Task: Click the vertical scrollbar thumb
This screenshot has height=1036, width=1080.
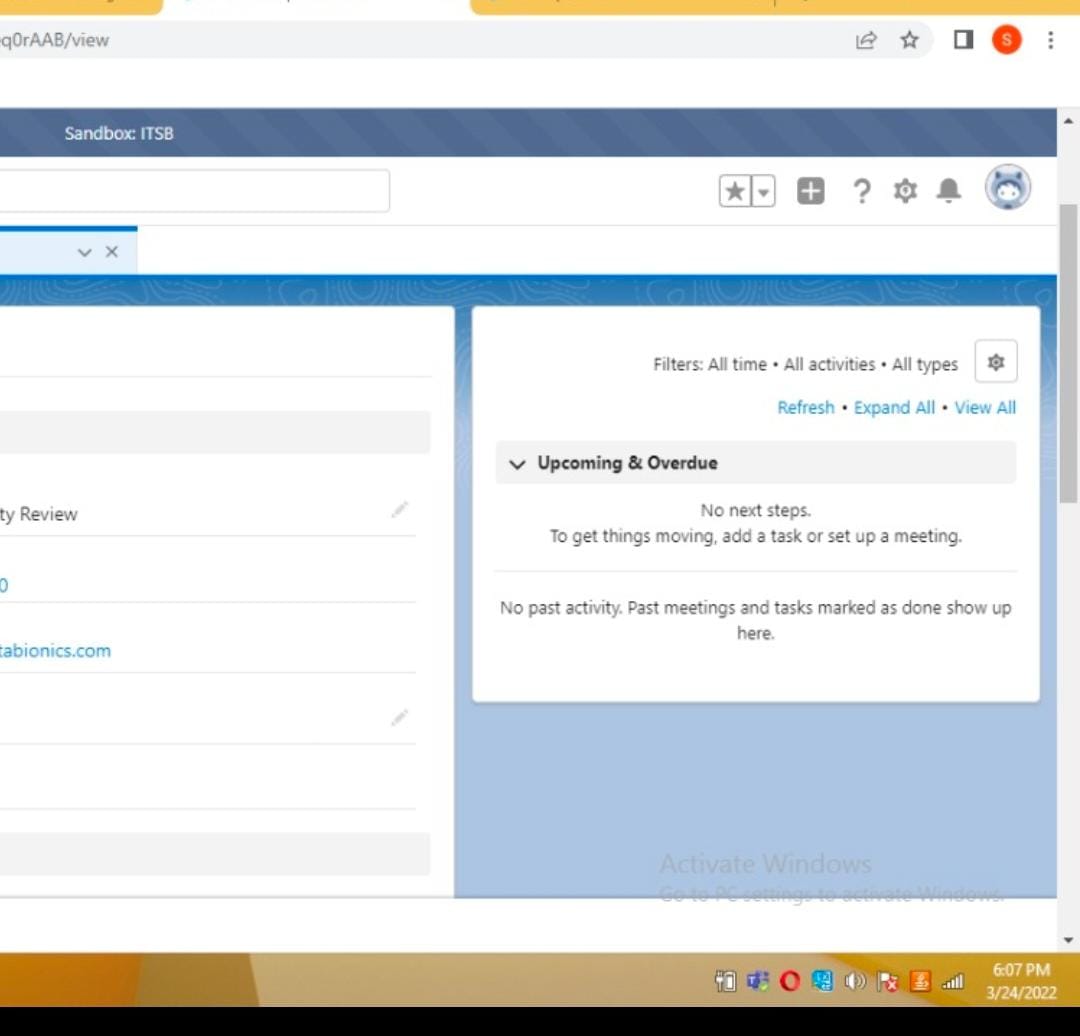Action: (1068, 353)
